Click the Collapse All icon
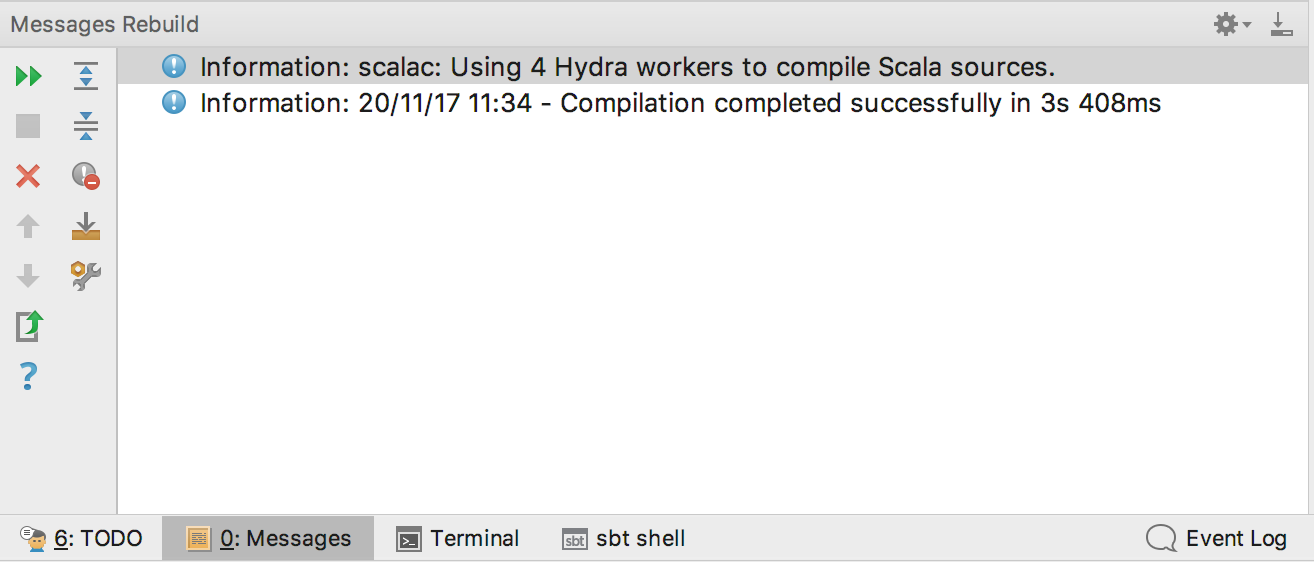 [x=86, y=126]
